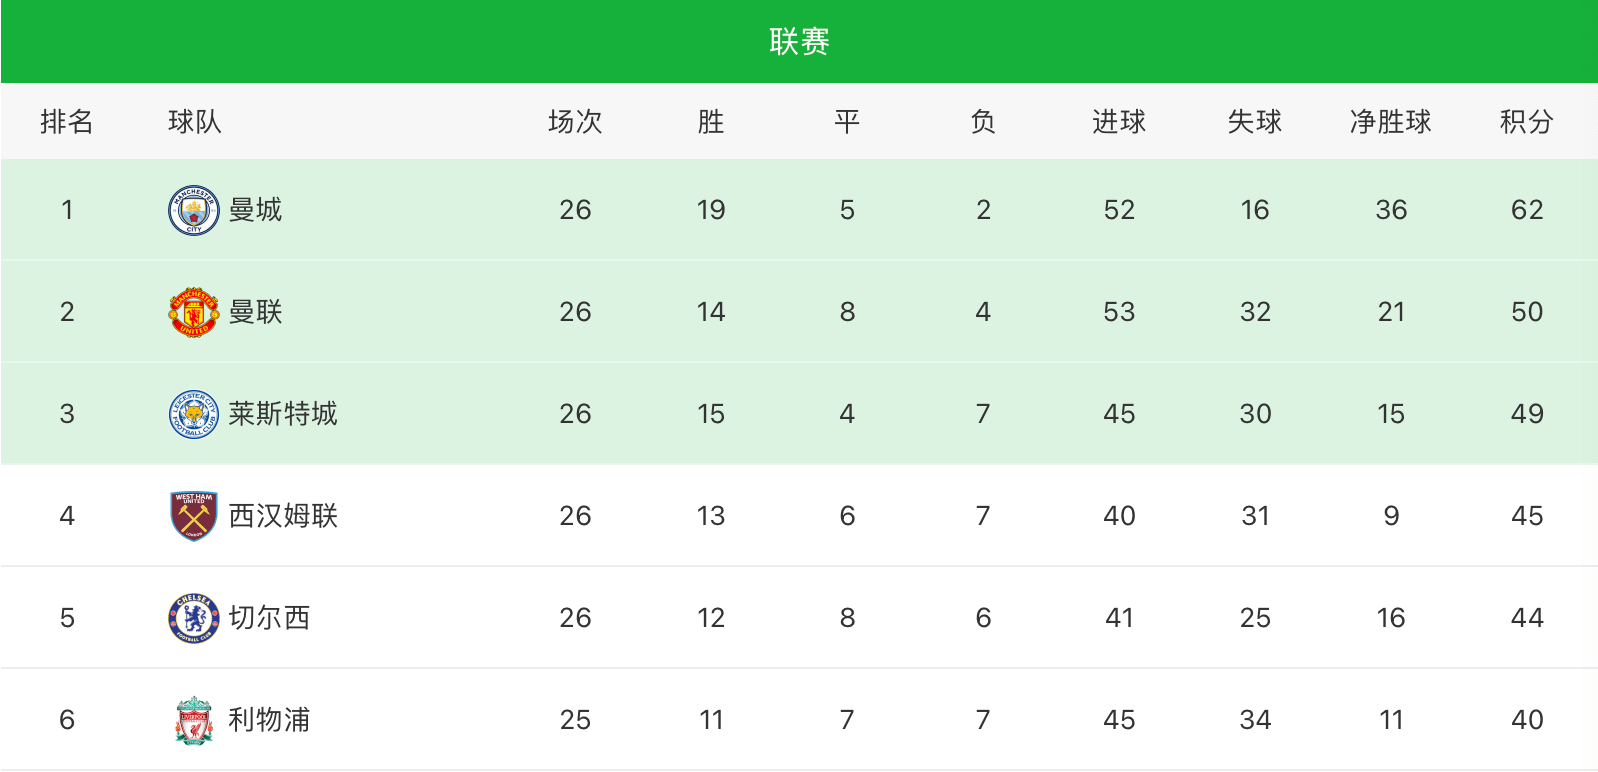This screenshot has height=772, width=1598.
Task: Open the 利物浦 team page
Action: pos(269,720)
